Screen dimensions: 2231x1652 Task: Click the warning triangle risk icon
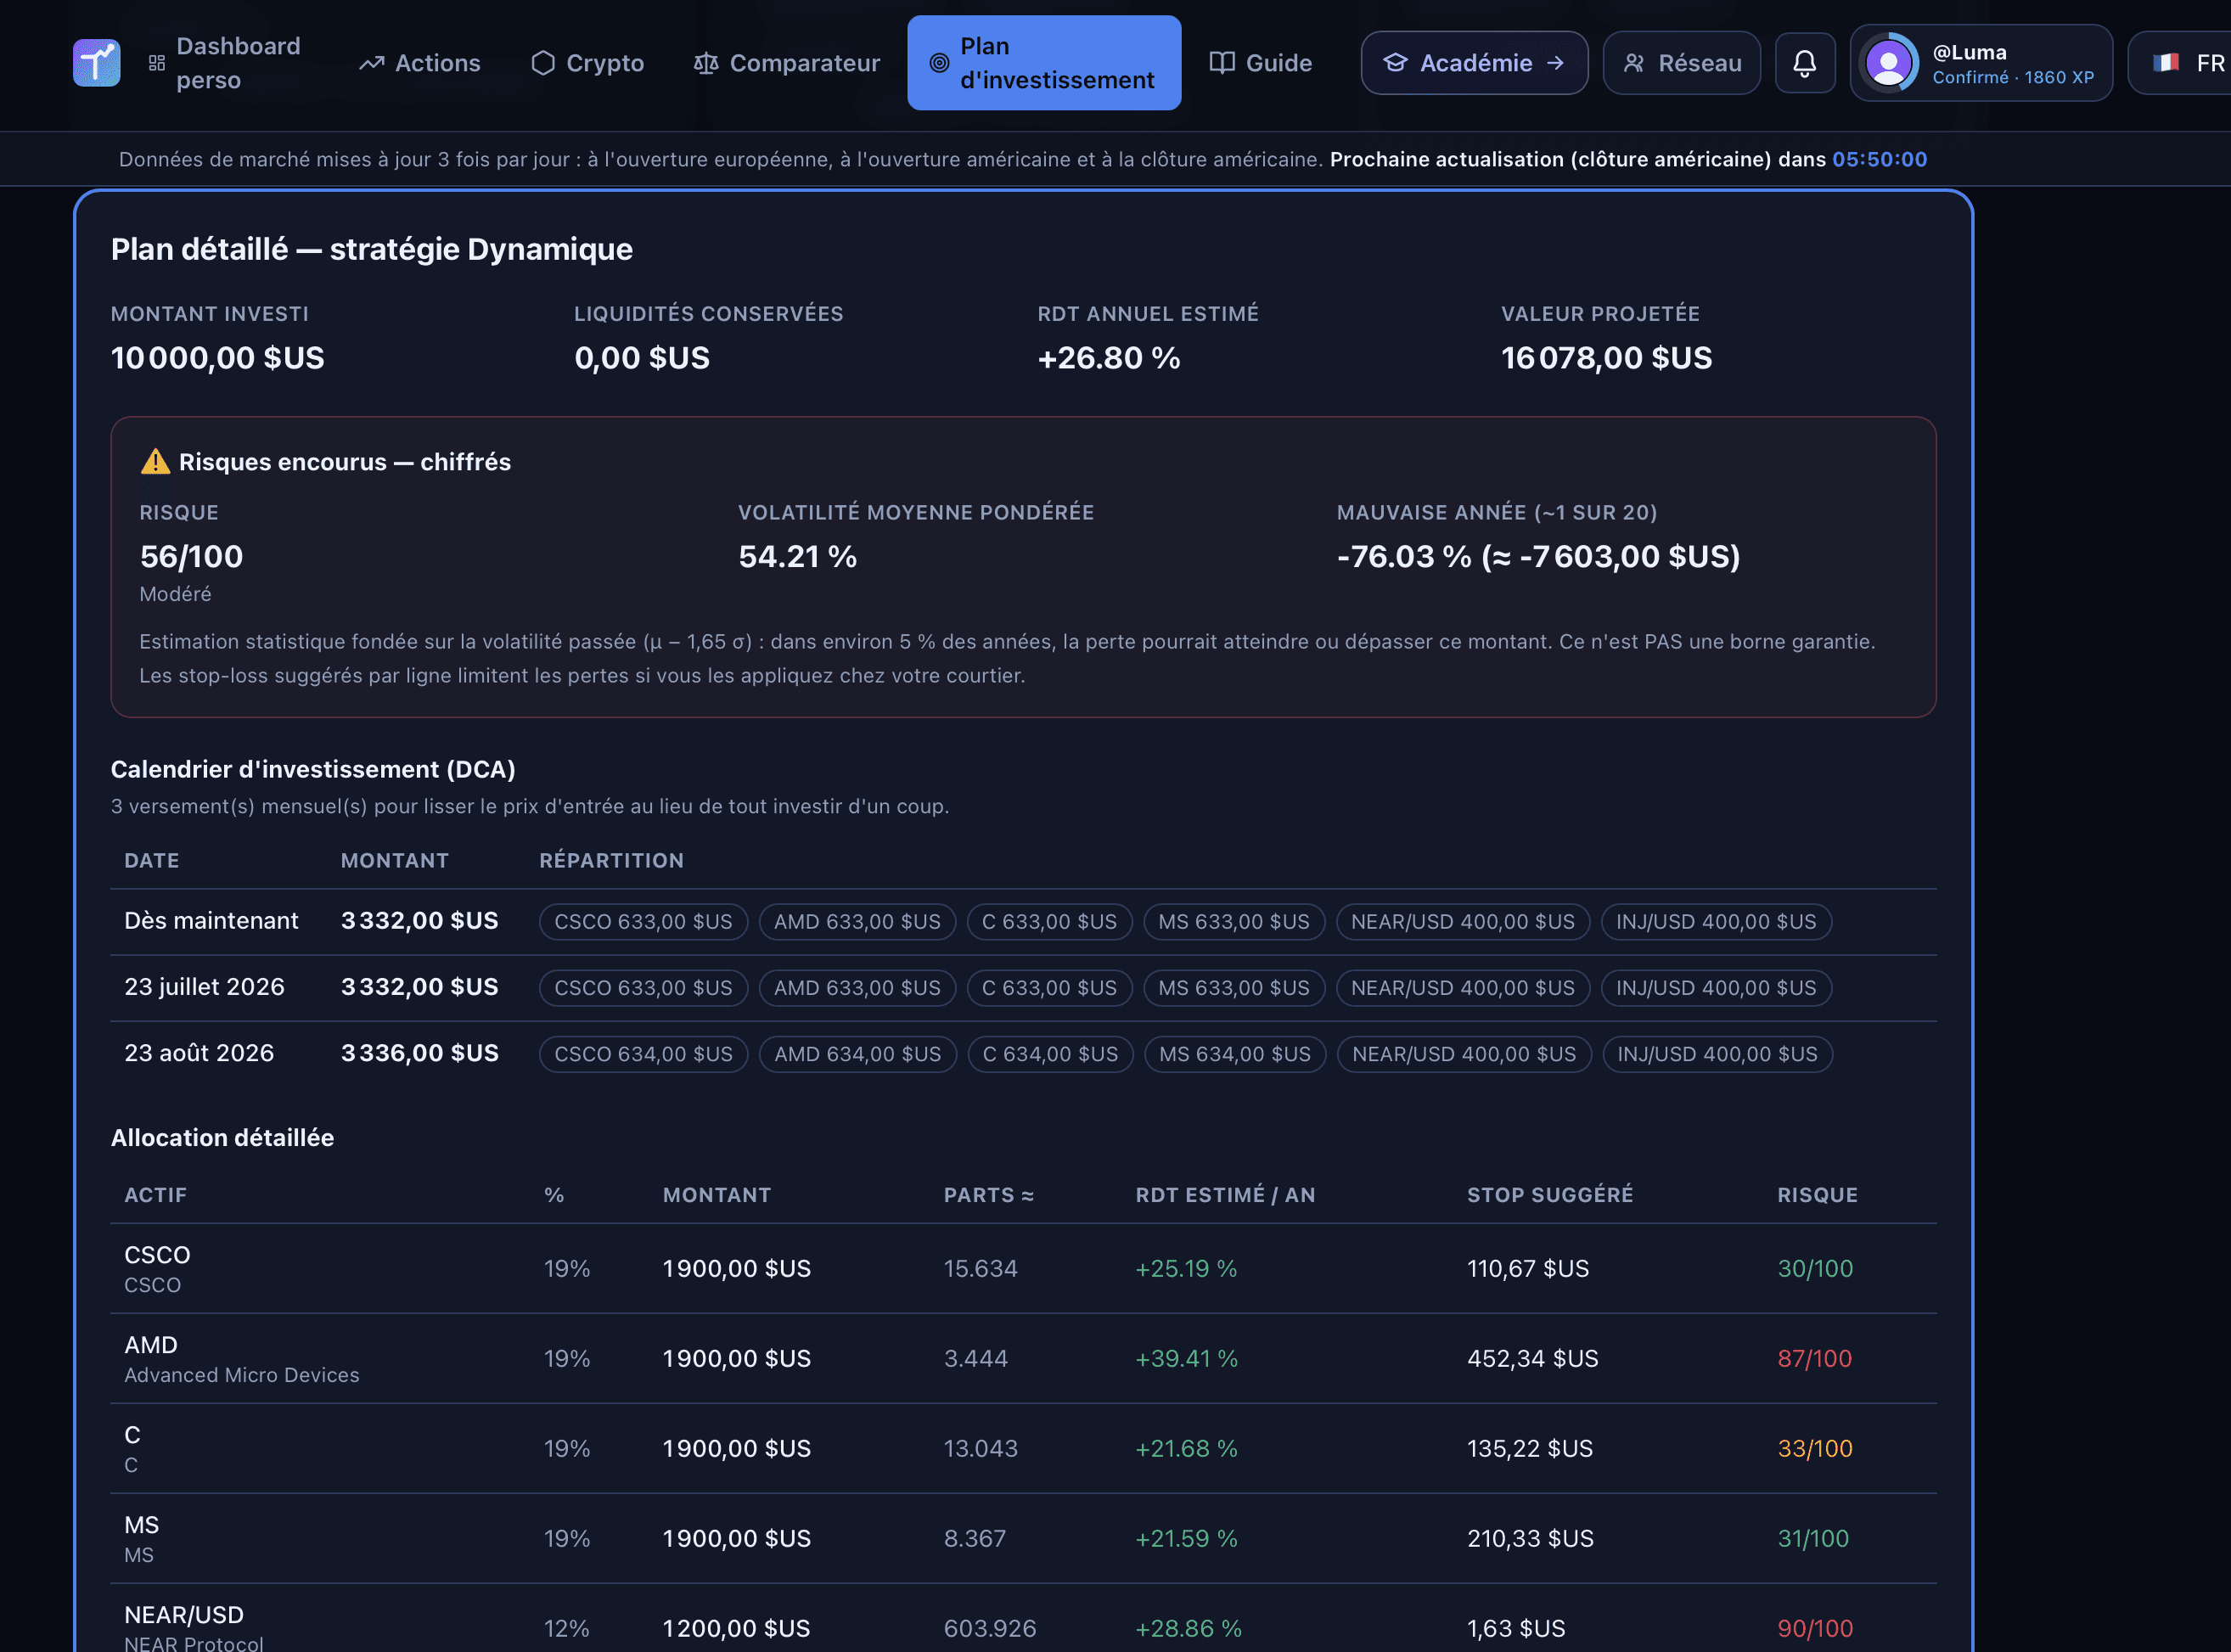click(155, 461)
